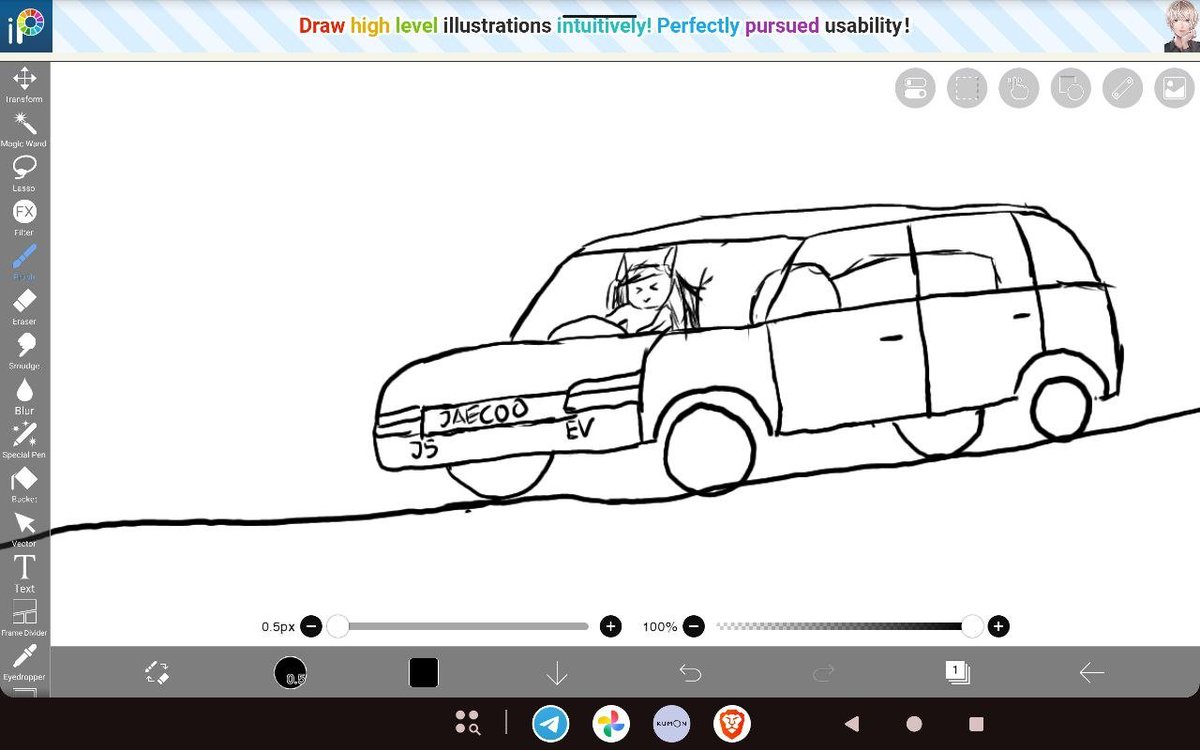Select the Frame Divider tool
This screenshot has height=750, width=1200.
[x=24, y=618]
